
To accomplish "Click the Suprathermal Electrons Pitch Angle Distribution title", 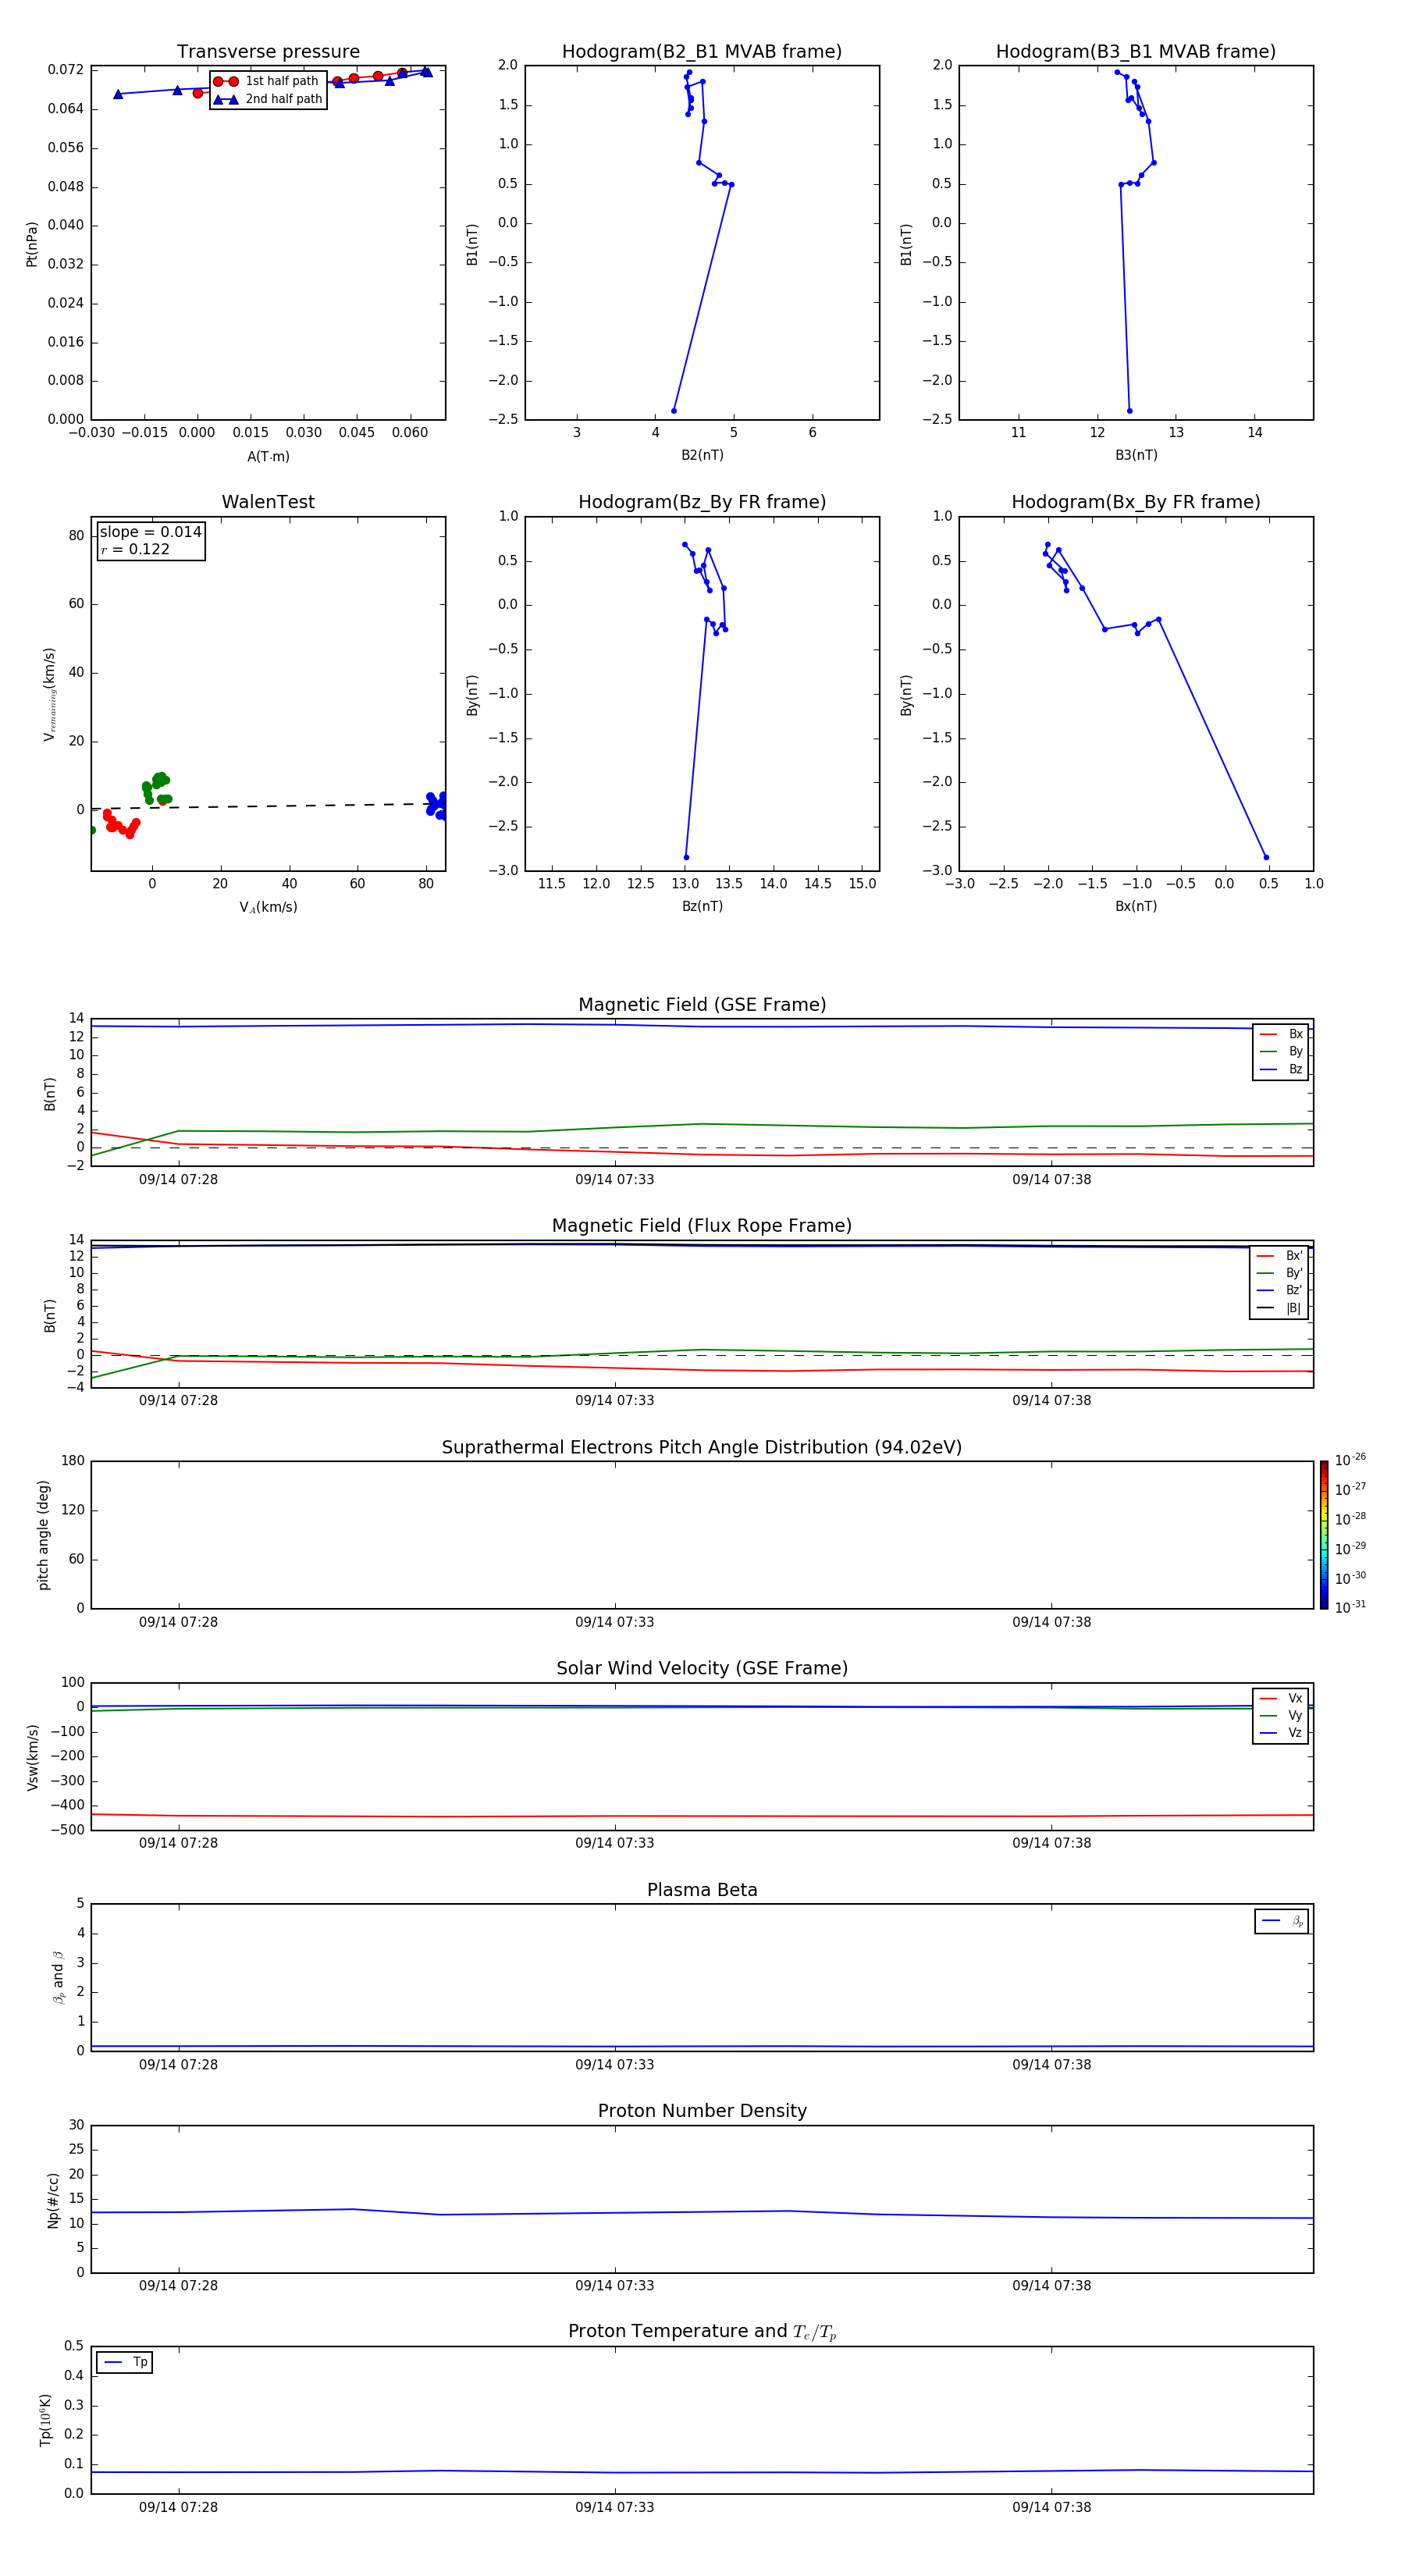I will 702,1447.
